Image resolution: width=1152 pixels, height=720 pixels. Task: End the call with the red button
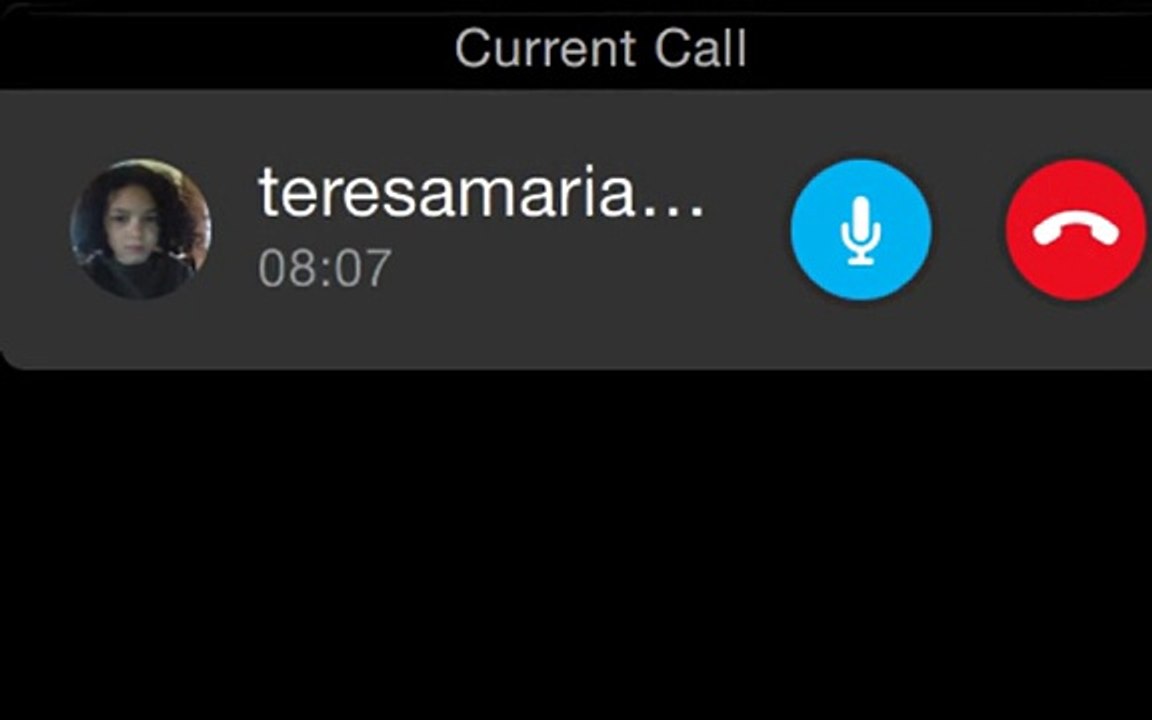[x=1076, y=229]
